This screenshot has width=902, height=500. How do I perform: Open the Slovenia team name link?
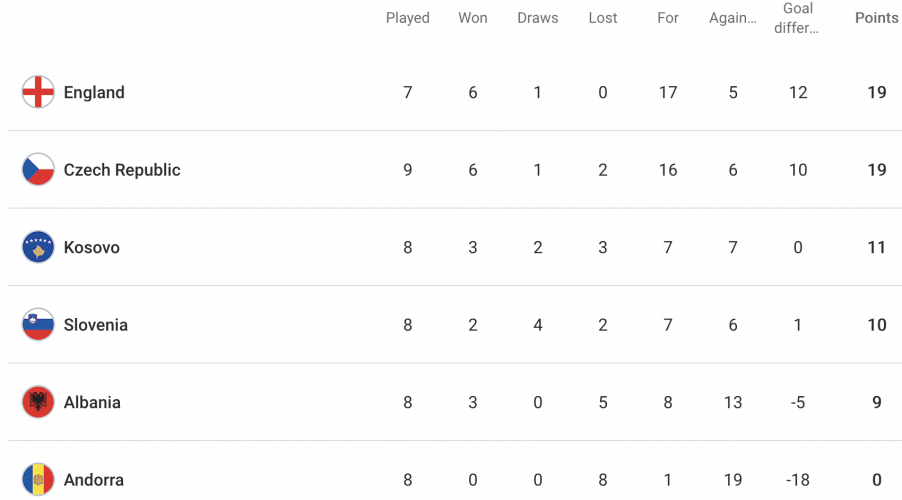coord(95,325)
